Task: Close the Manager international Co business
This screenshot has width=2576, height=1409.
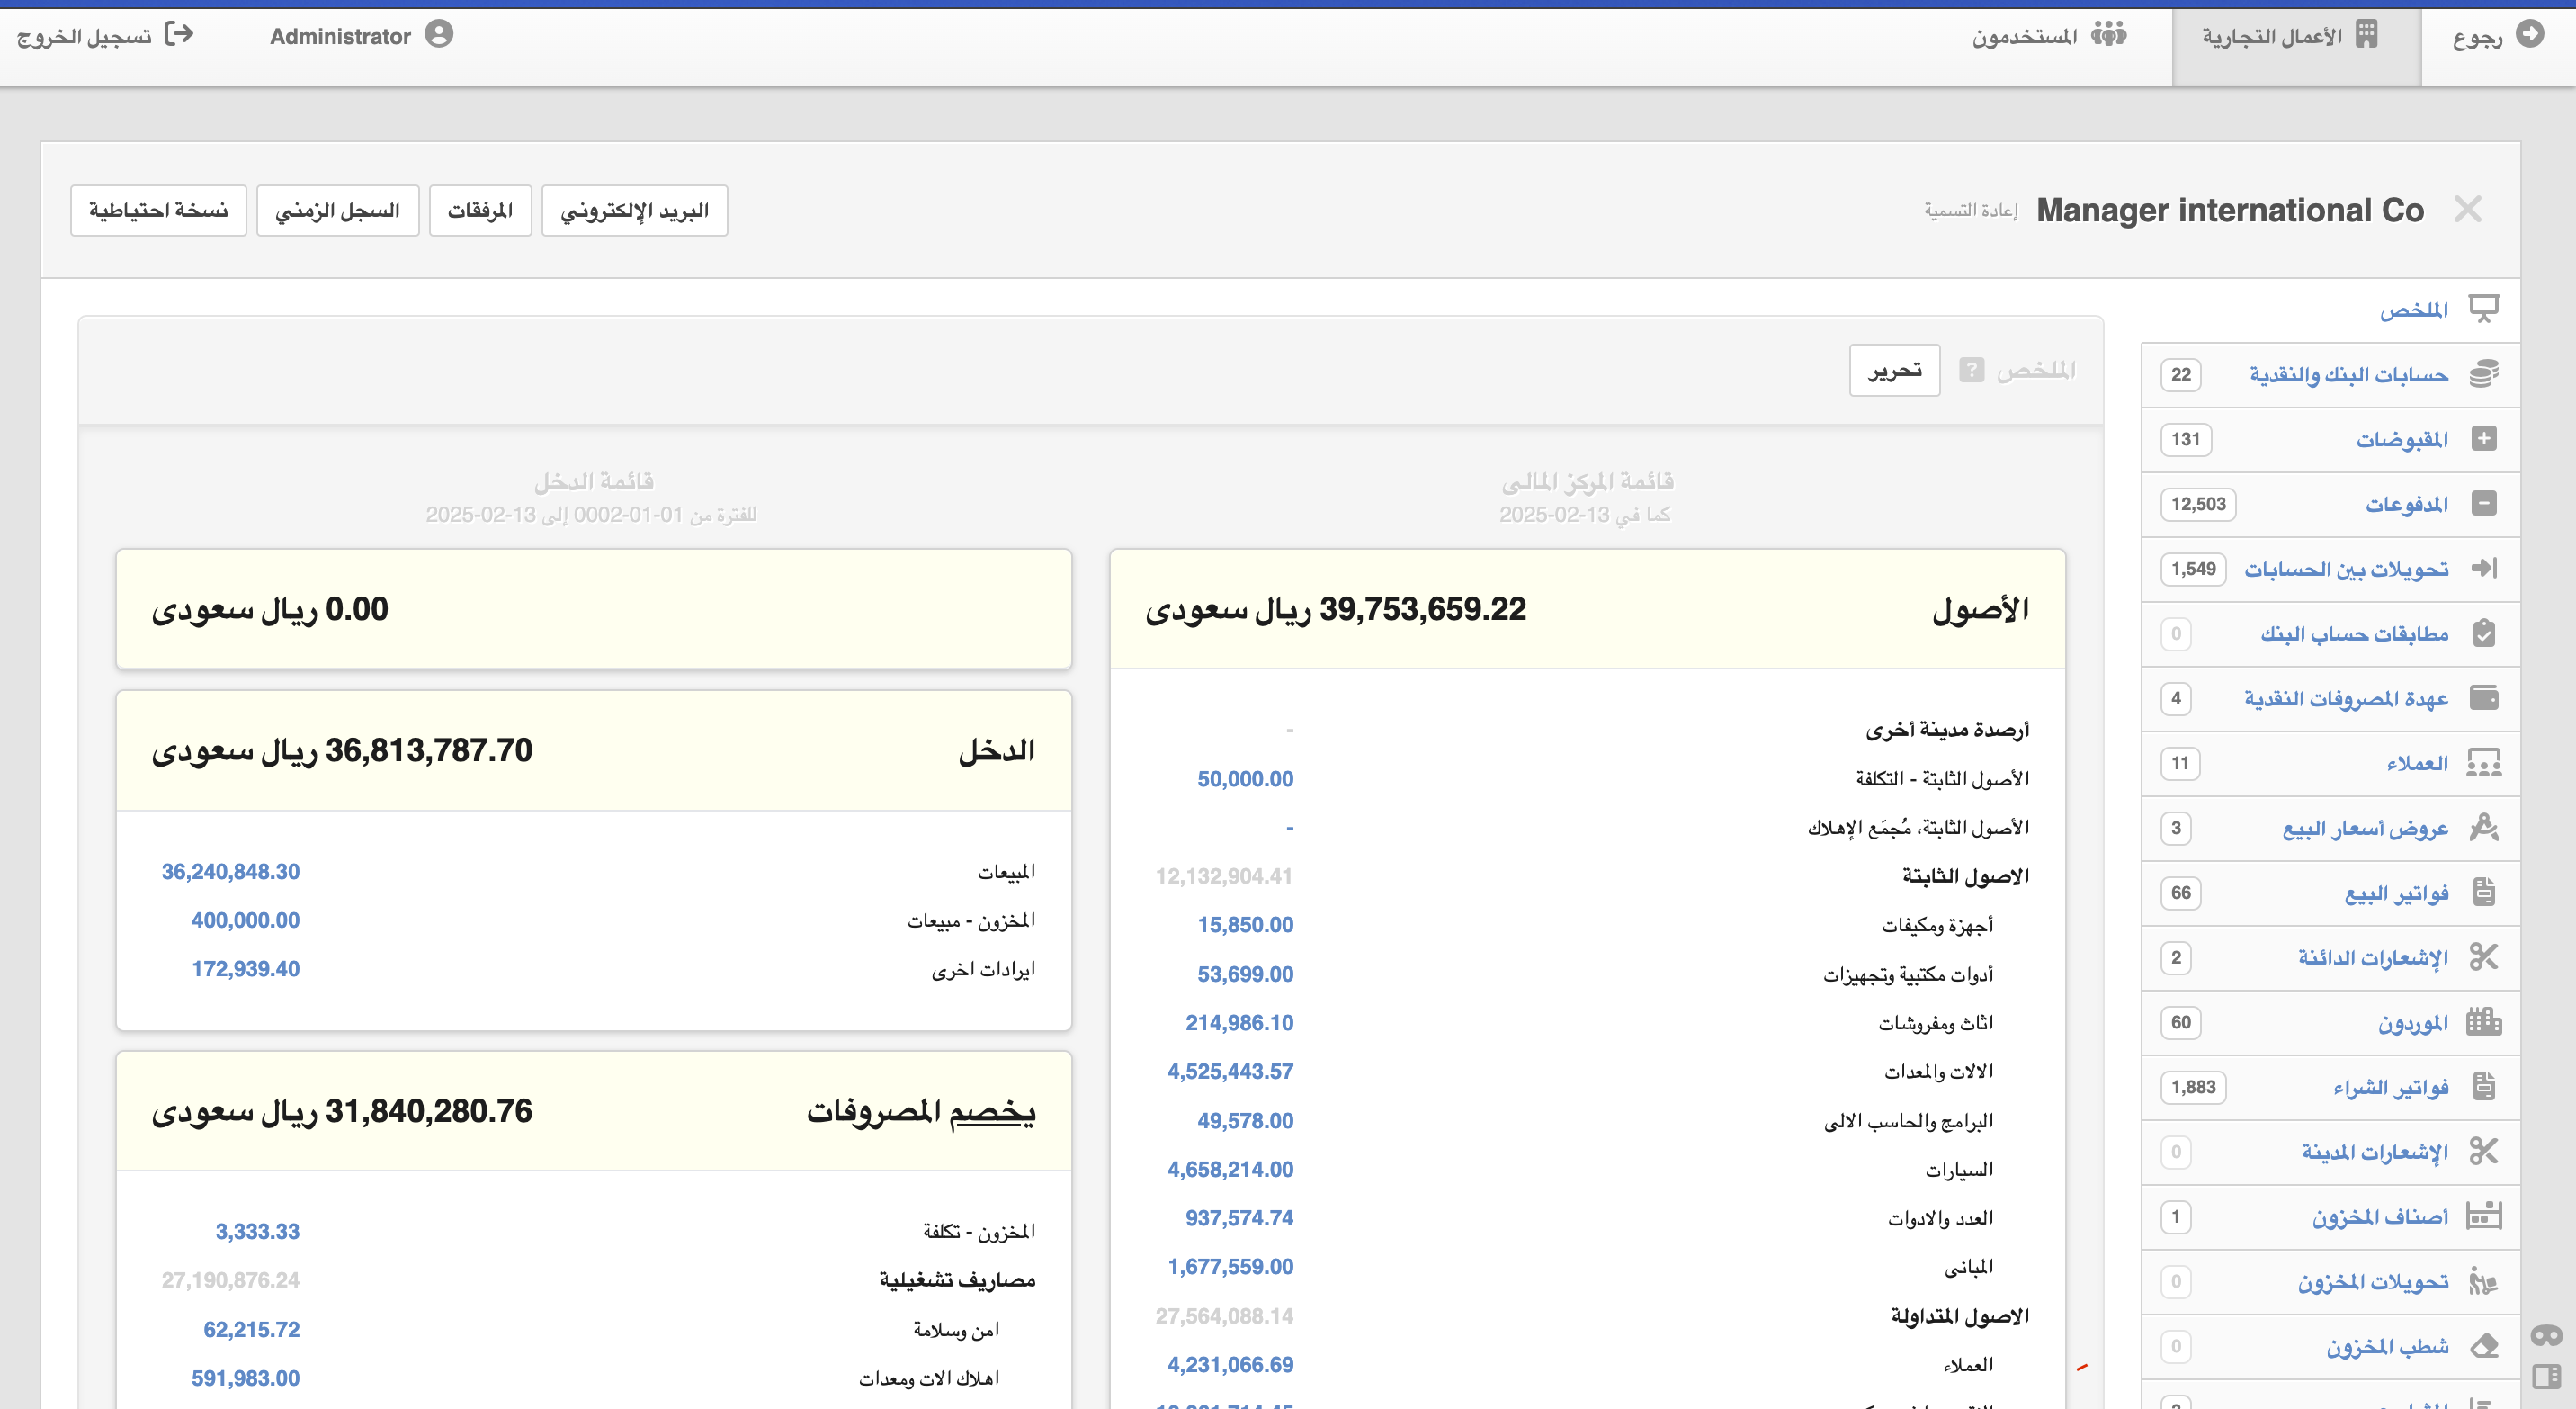Action: click(2467, 210)
